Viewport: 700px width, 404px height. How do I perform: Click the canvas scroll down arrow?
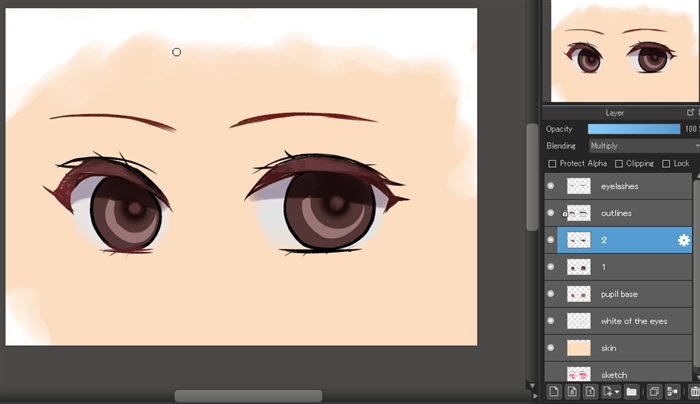tap(532, 385)
